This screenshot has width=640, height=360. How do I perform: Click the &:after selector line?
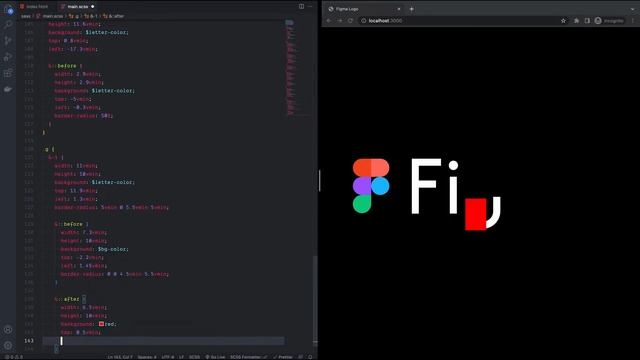pyautogui.click(x=70, y=299)
